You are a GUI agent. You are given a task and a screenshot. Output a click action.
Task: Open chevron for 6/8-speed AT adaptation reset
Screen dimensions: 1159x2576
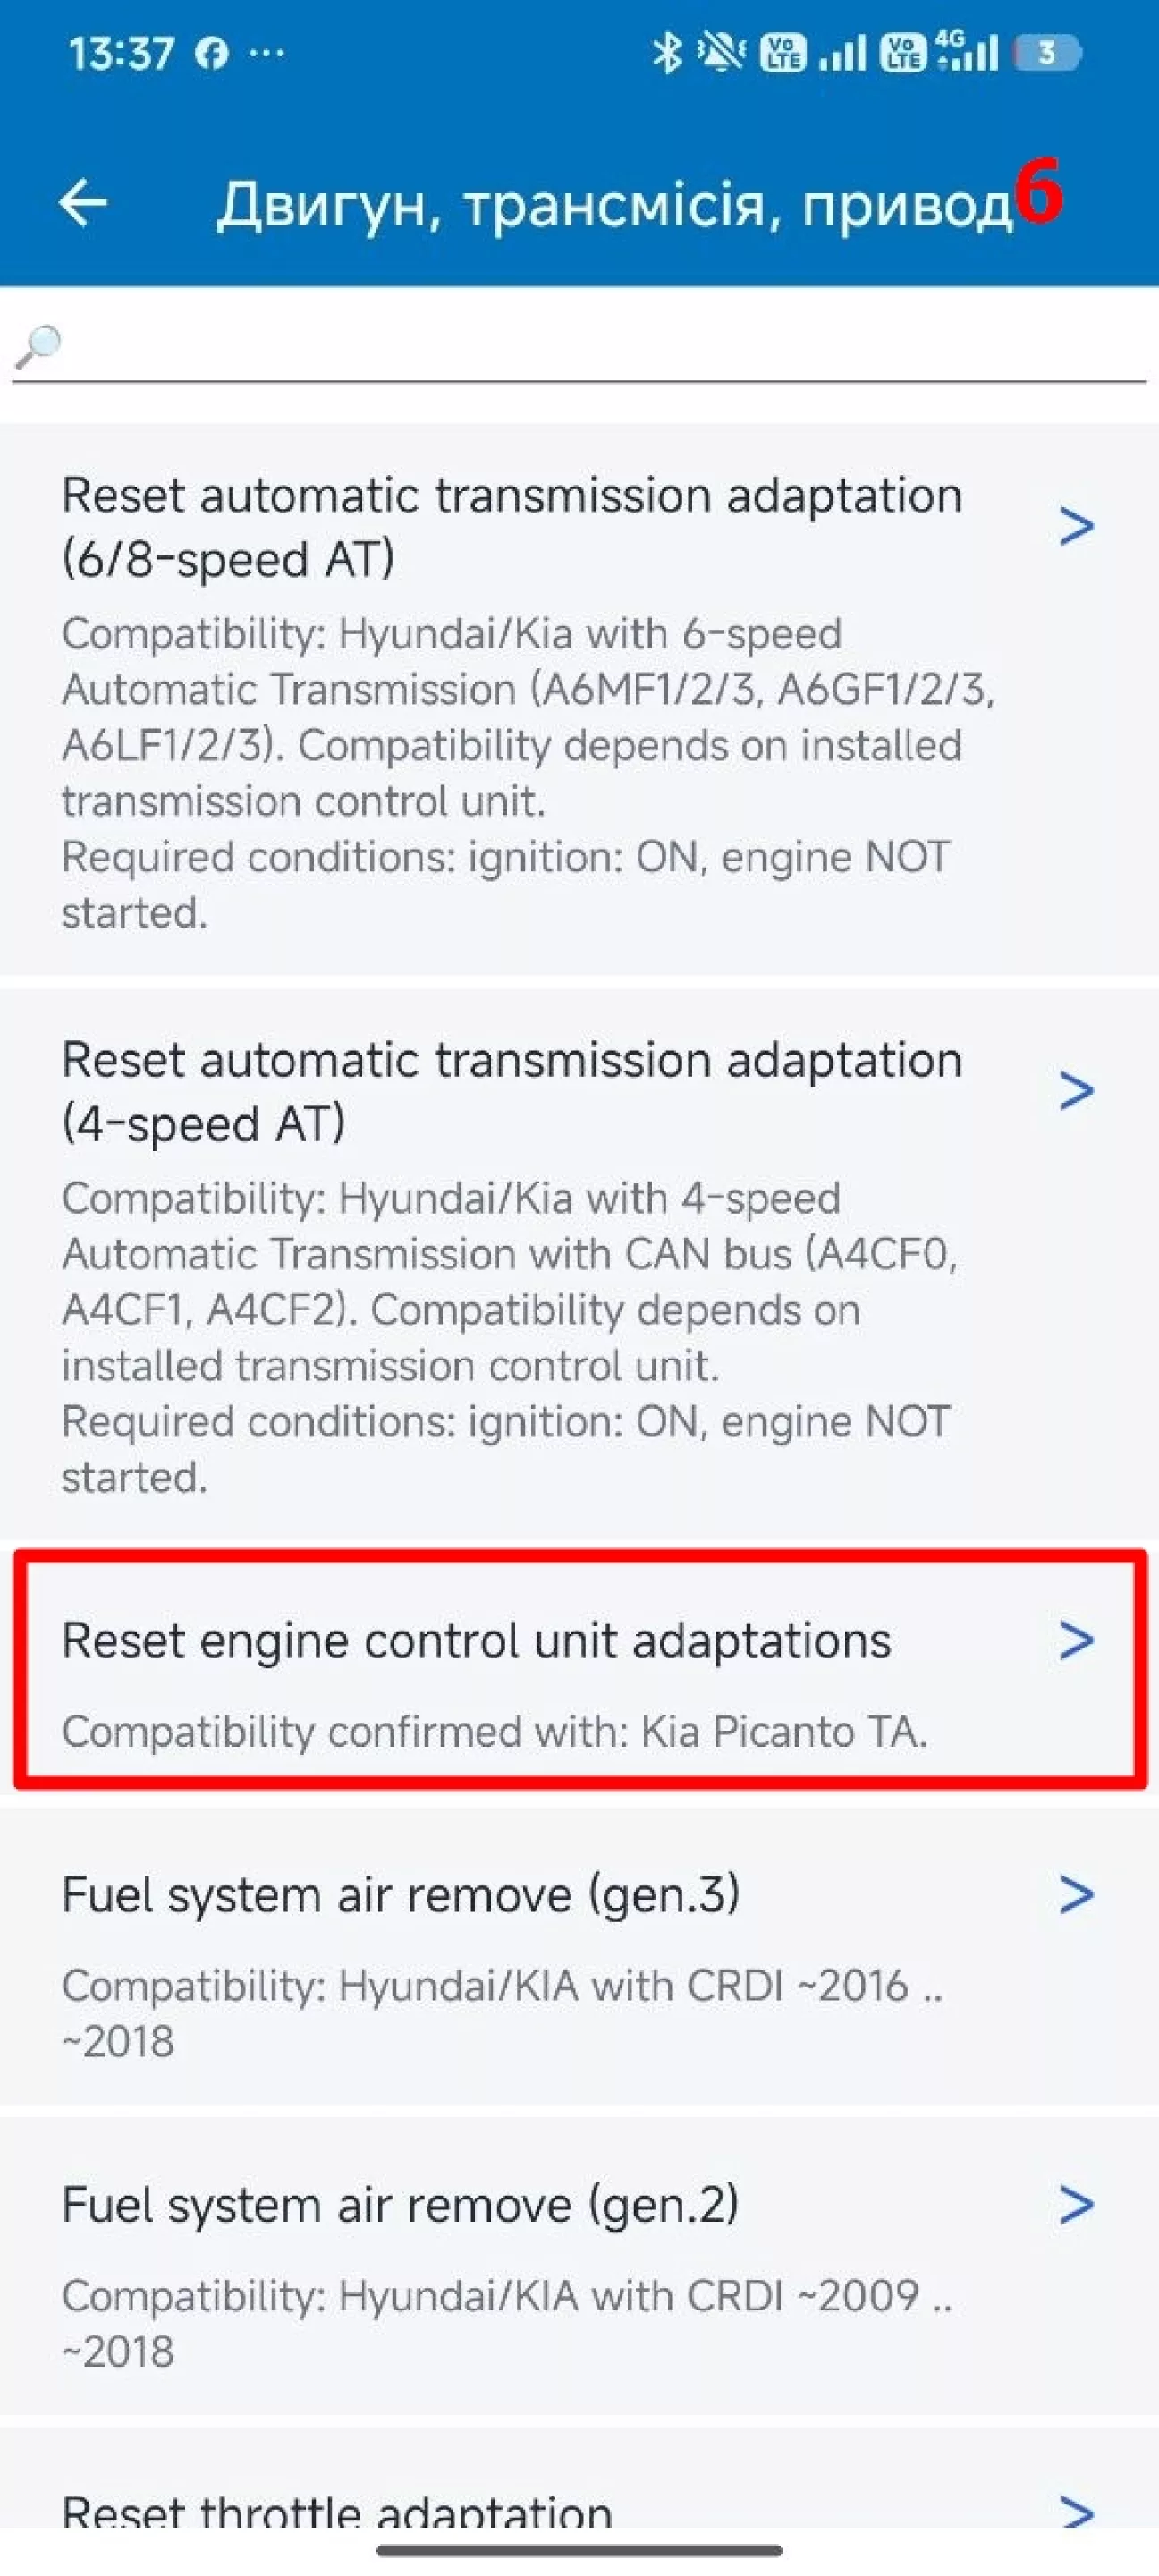pyautogui.click(x=1076, y=526)
